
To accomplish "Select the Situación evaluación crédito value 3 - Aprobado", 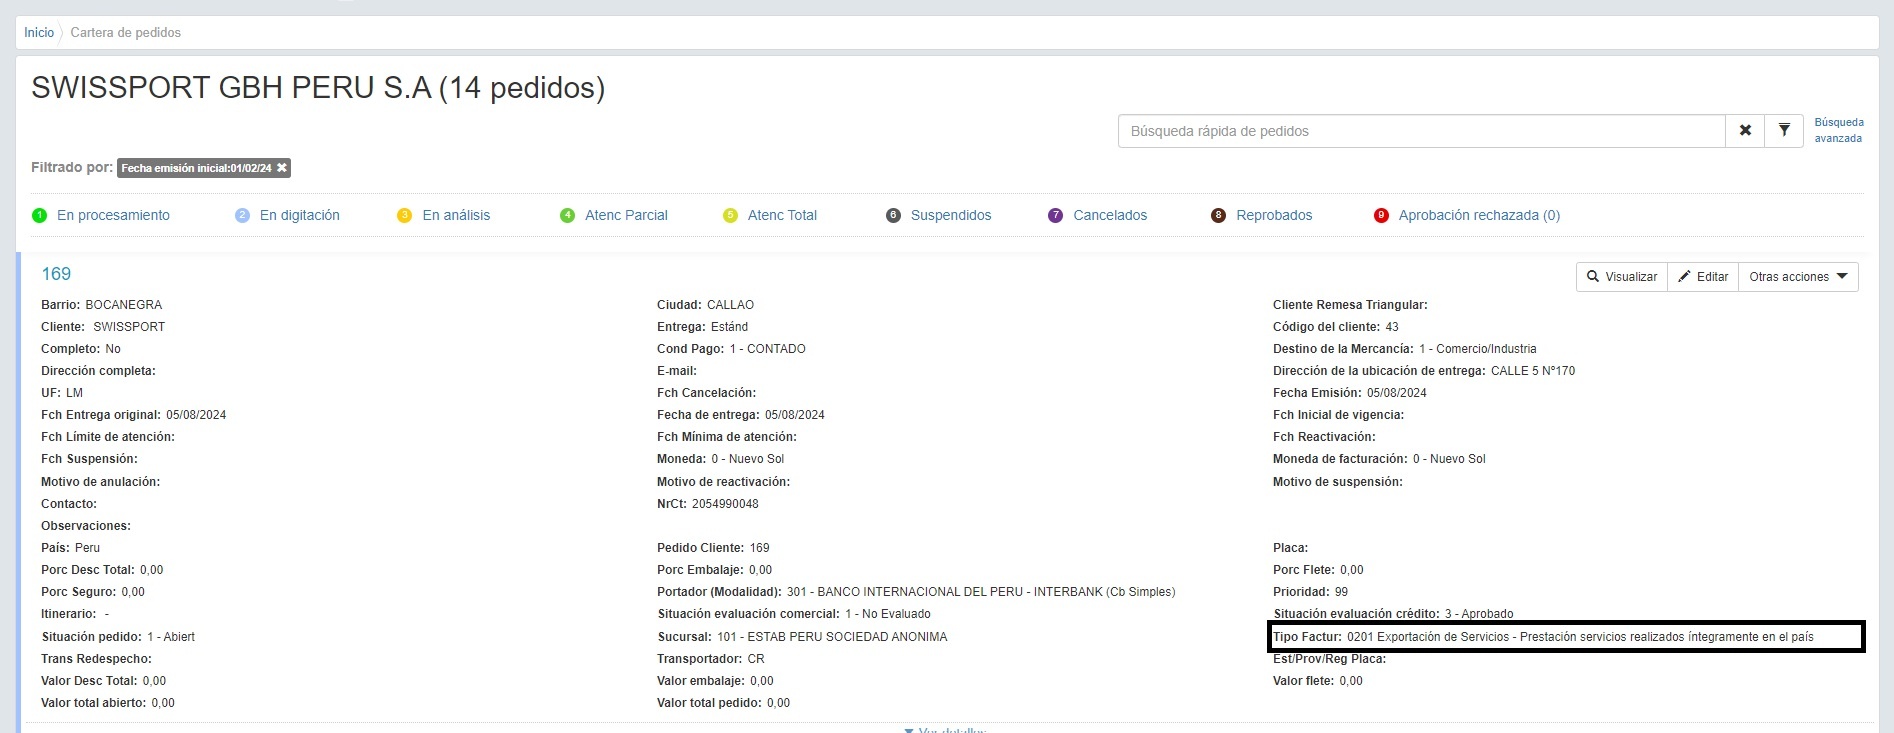I will click(x=1479, y=614).
